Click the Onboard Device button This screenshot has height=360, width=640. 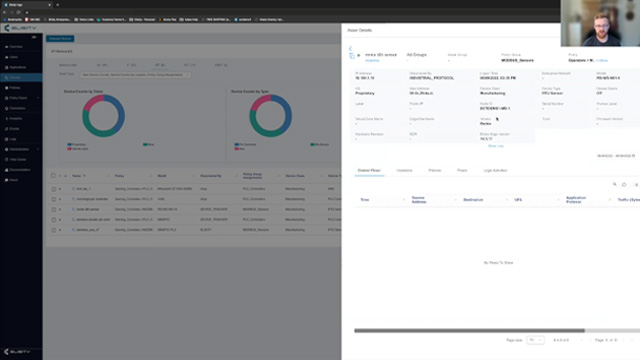pos(60,38)
